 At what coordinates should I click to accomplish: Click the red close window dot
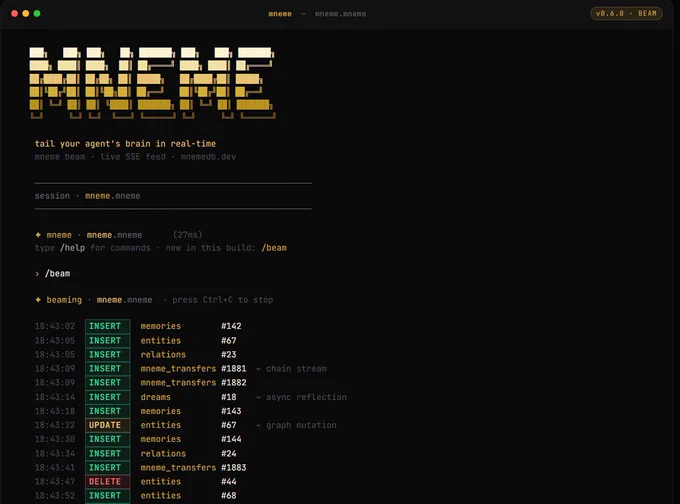click(x=14, y=13)
